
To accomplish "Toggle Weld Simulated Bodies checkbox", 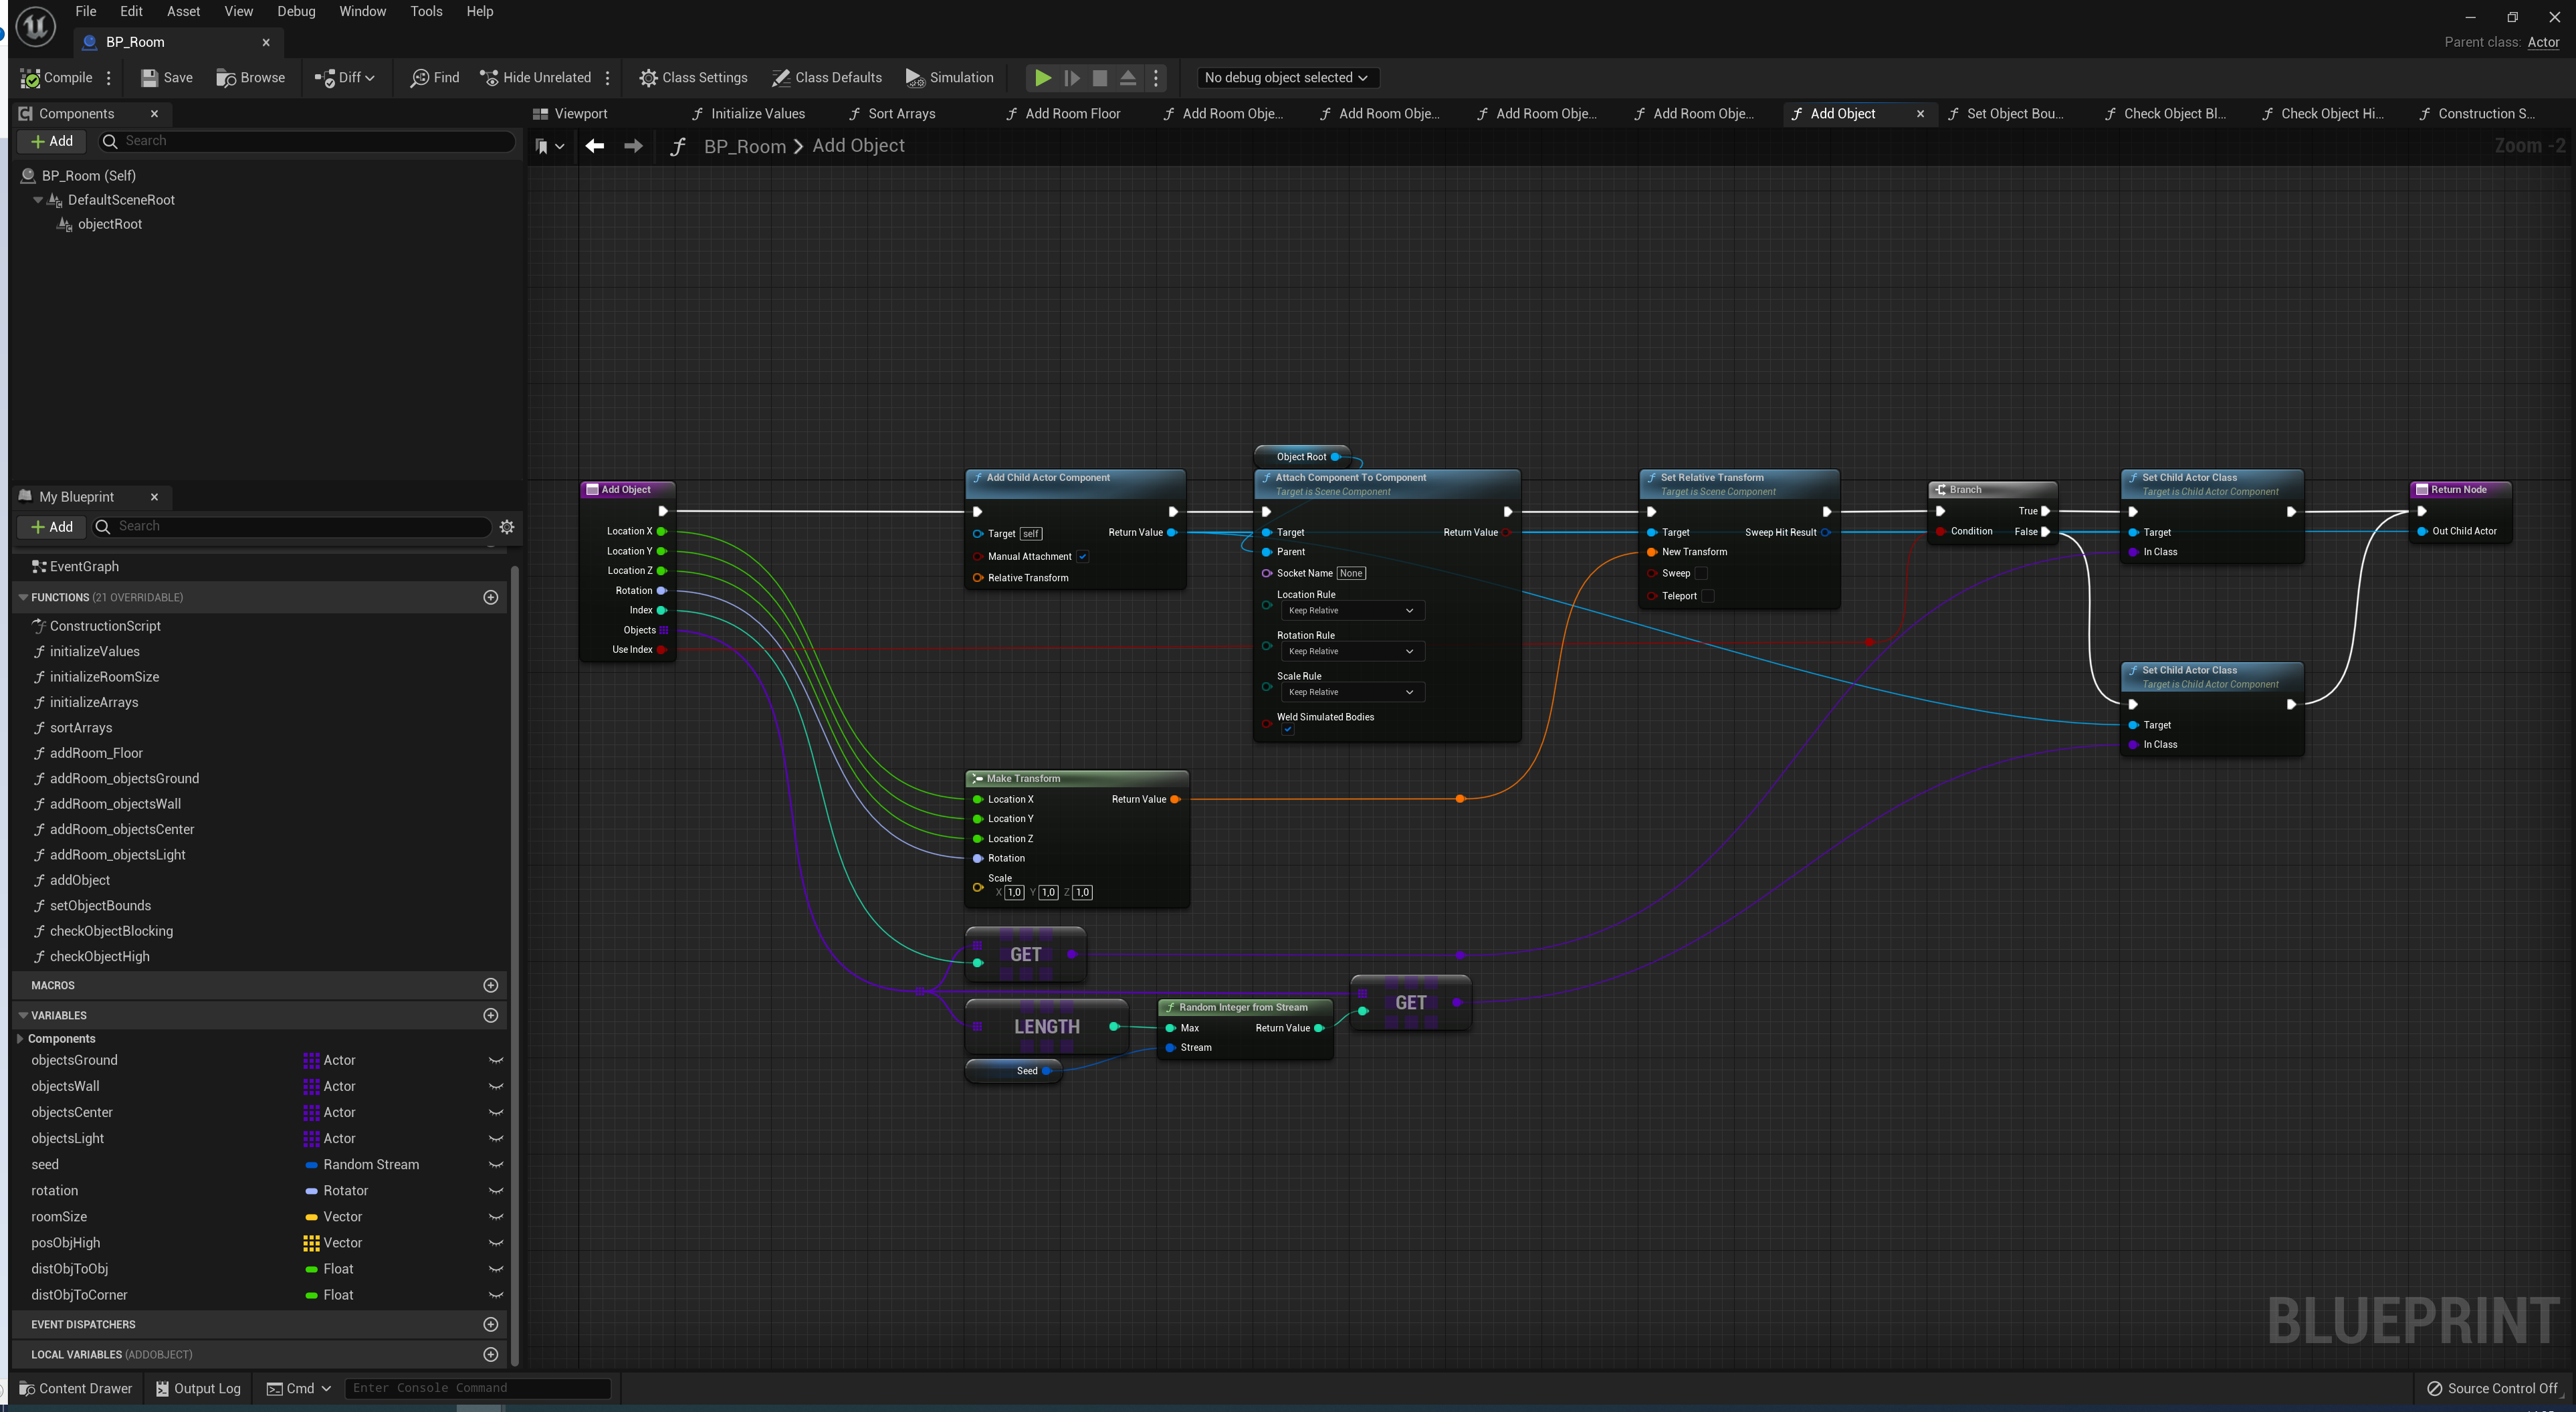I will click(x=1288, y=730).
